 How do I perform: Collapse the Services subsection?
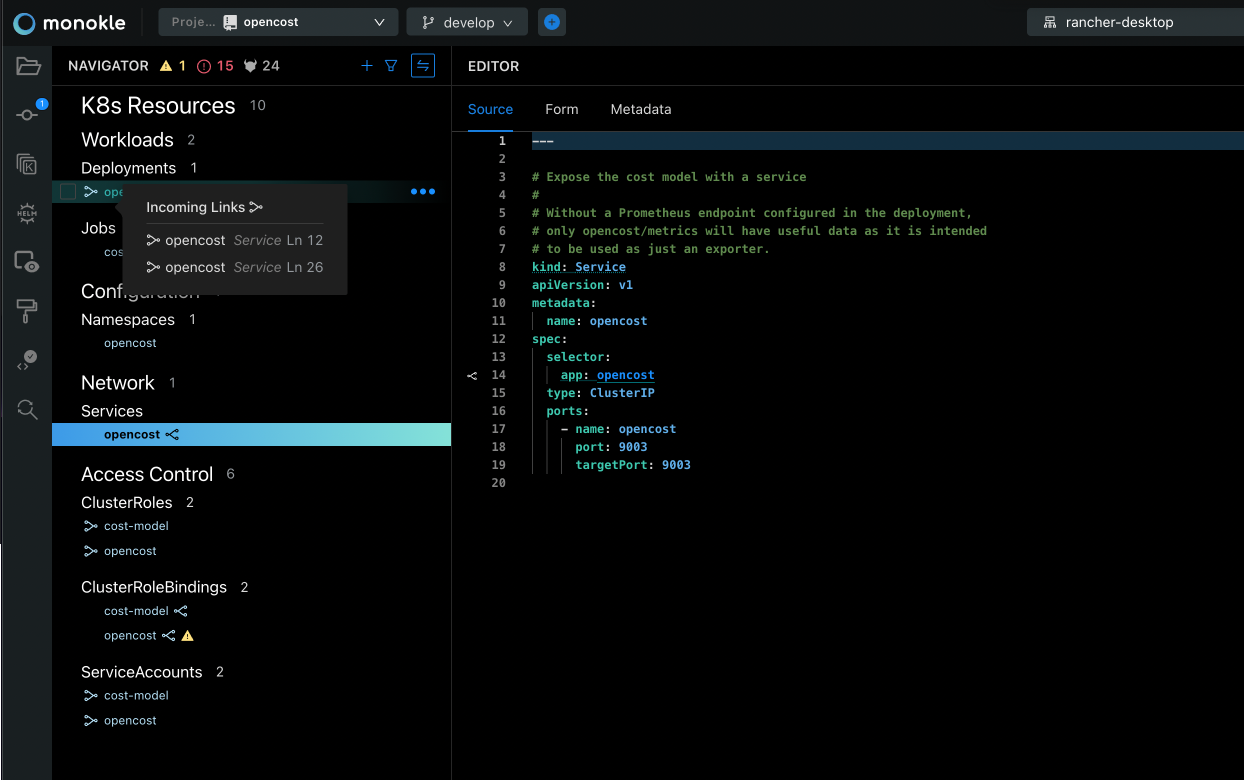[x=112, y=411]
